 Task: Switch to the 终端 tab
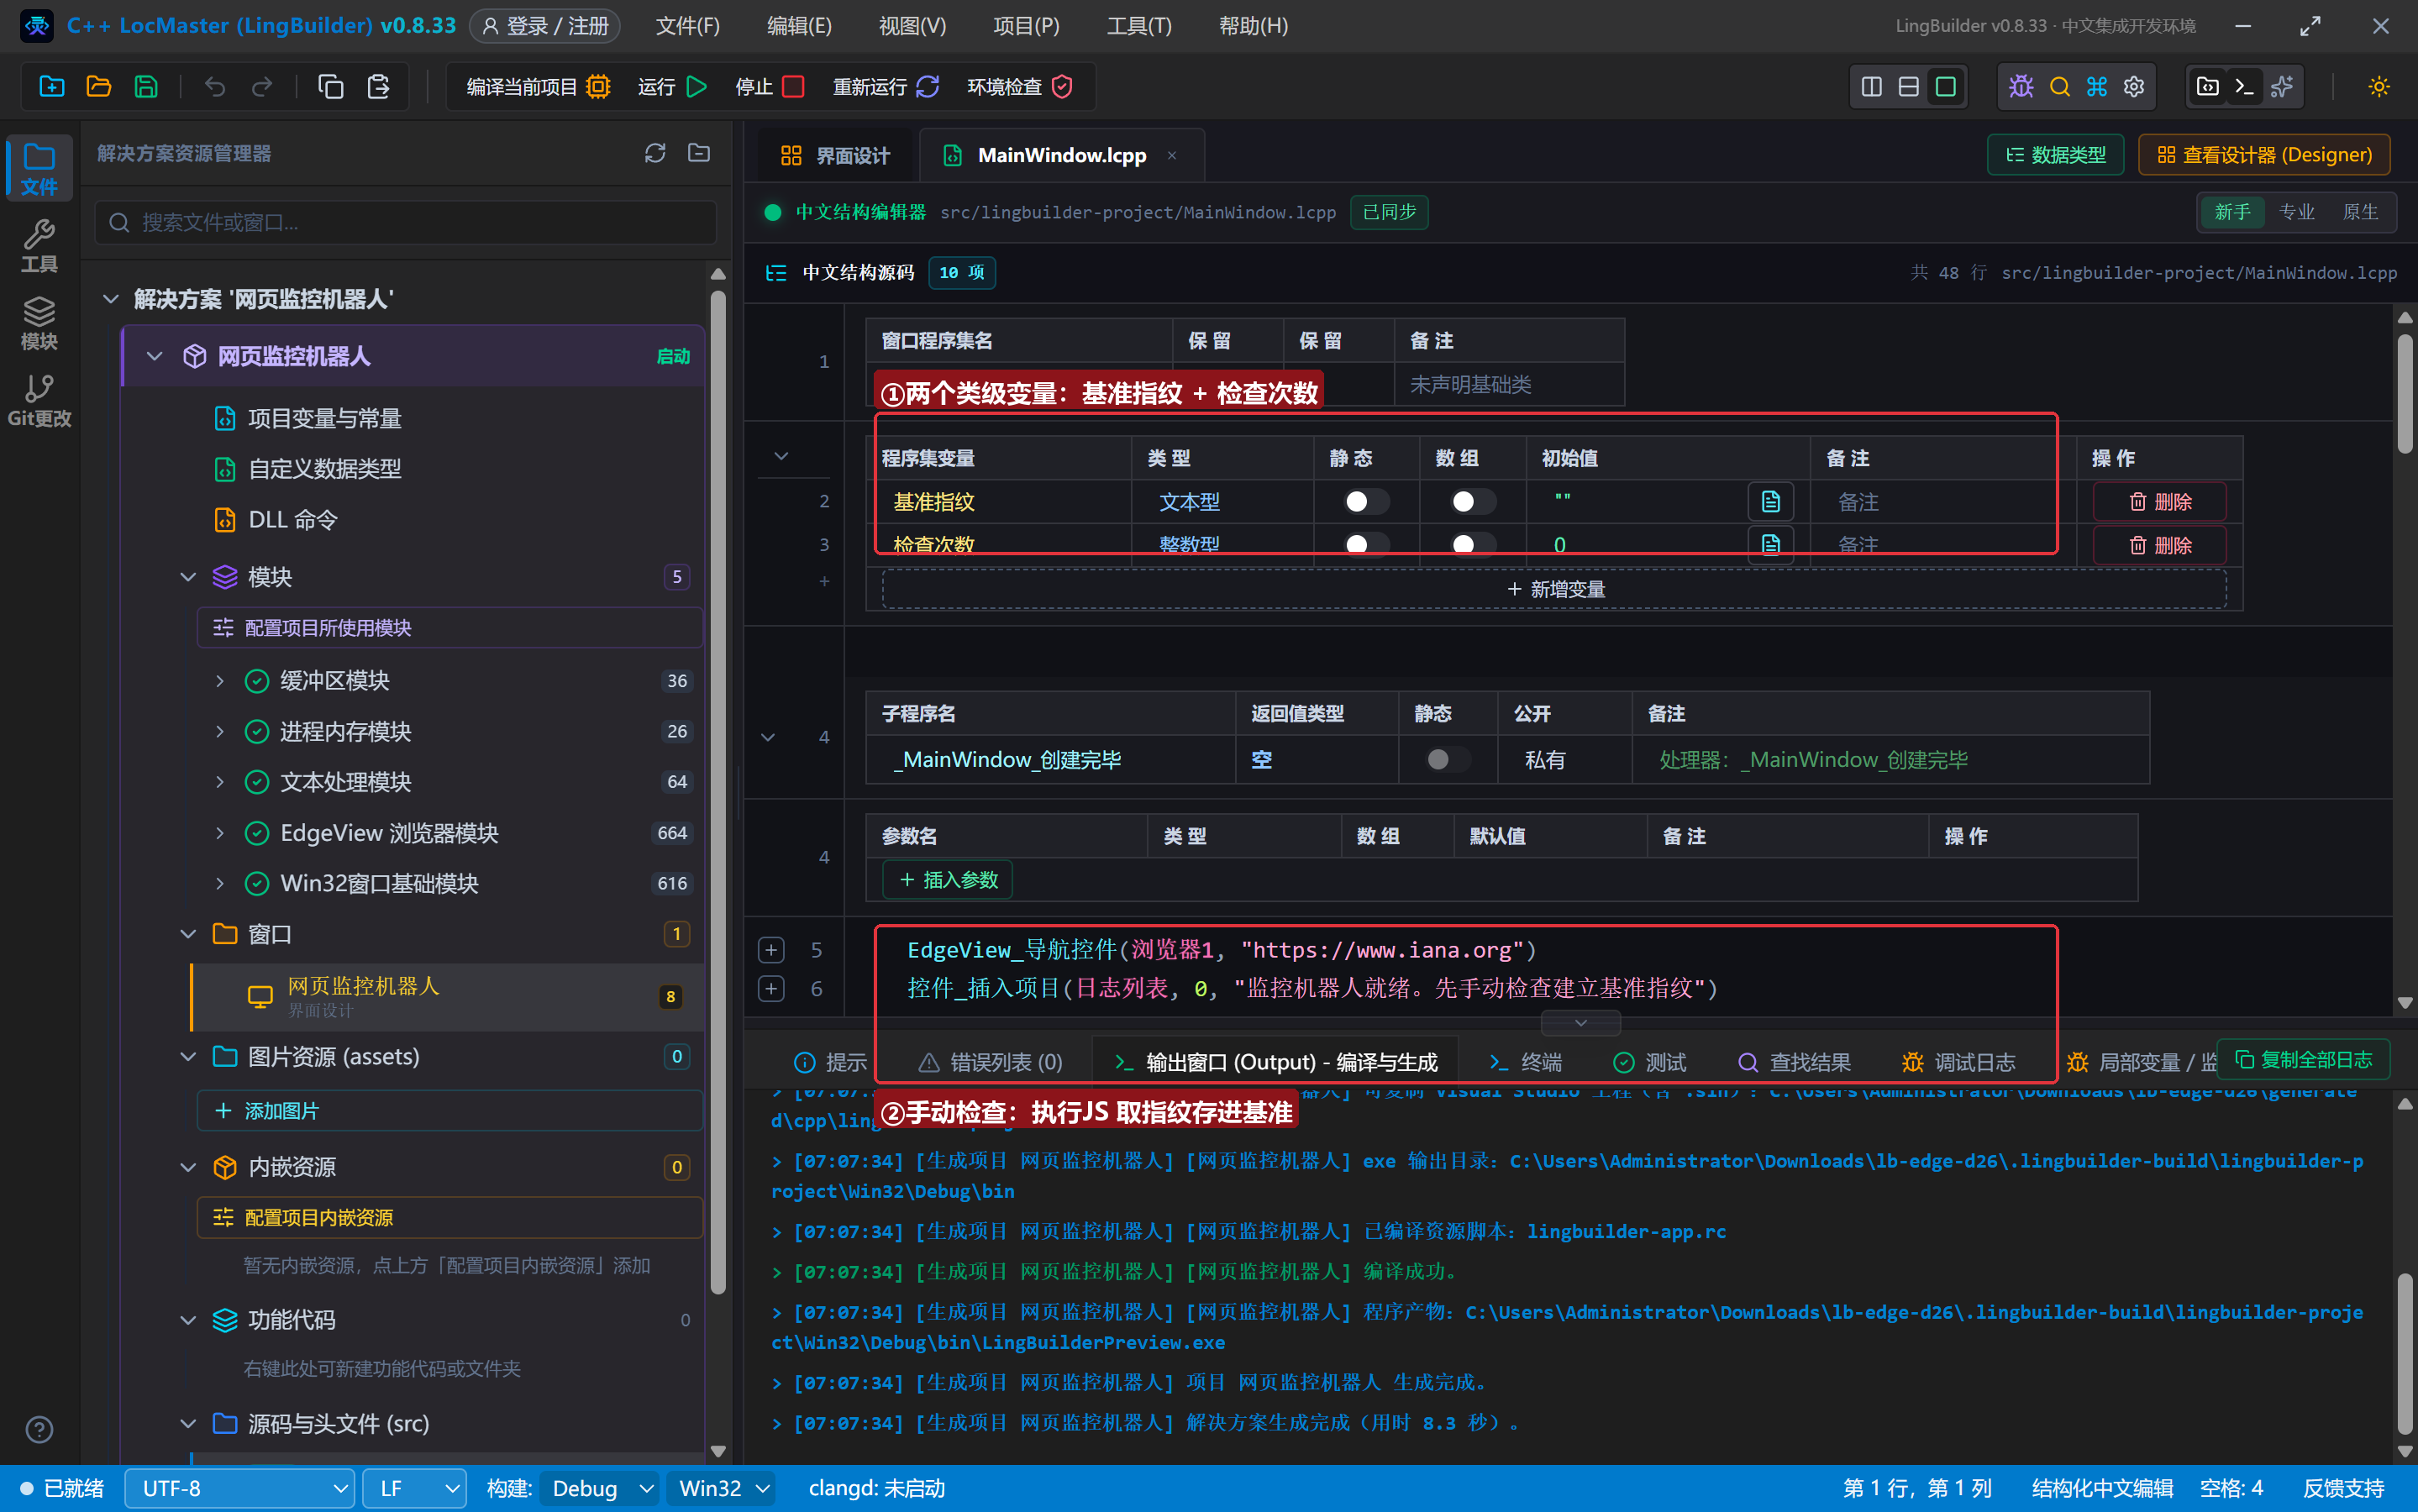[x=1526, y=1062]
